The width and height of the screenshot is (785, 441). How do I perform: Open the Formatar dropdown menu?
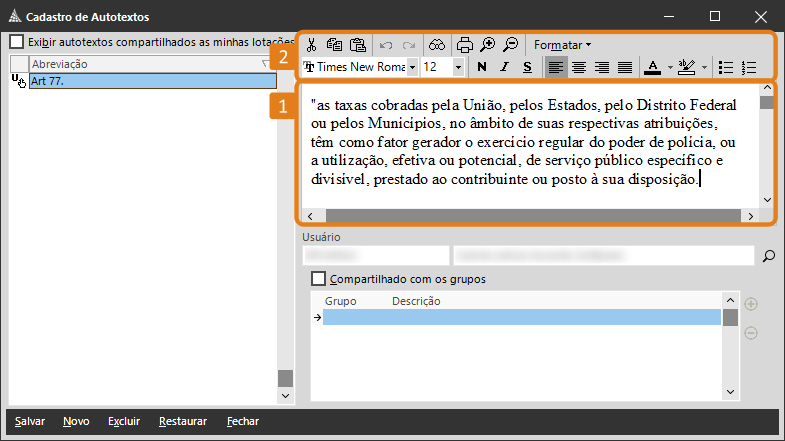[x=561, y=45]
